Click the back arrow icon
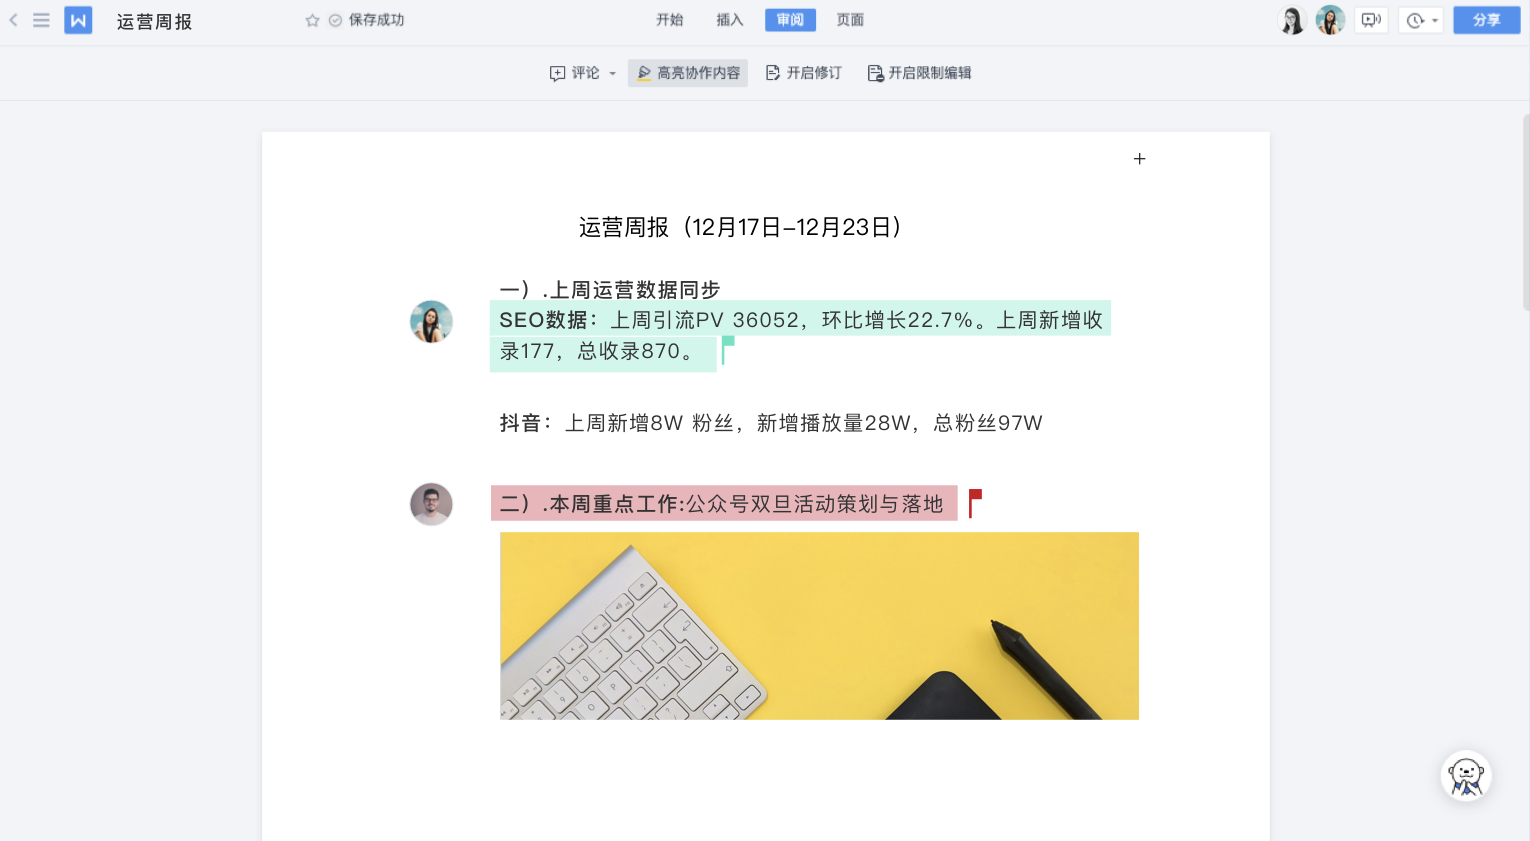Viewport: 1530px width, 841px height. tap(13, 20)
